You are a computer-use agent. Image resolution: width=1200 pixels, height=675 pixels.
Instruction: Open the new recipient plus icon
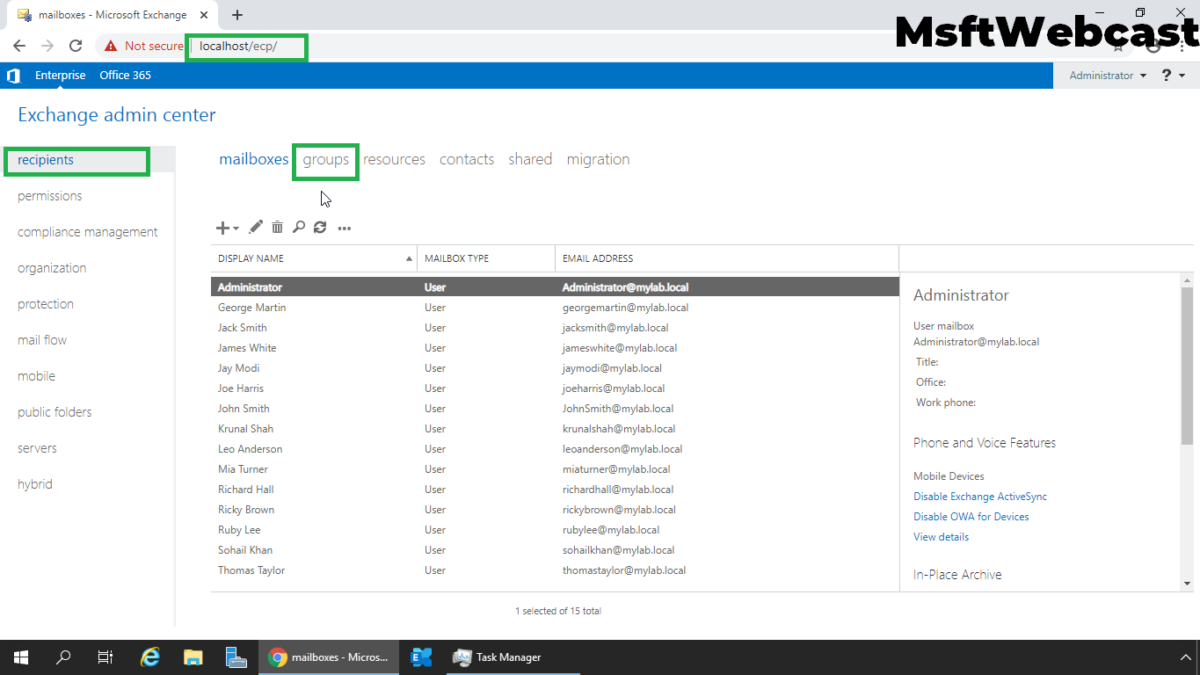[220, 227]
